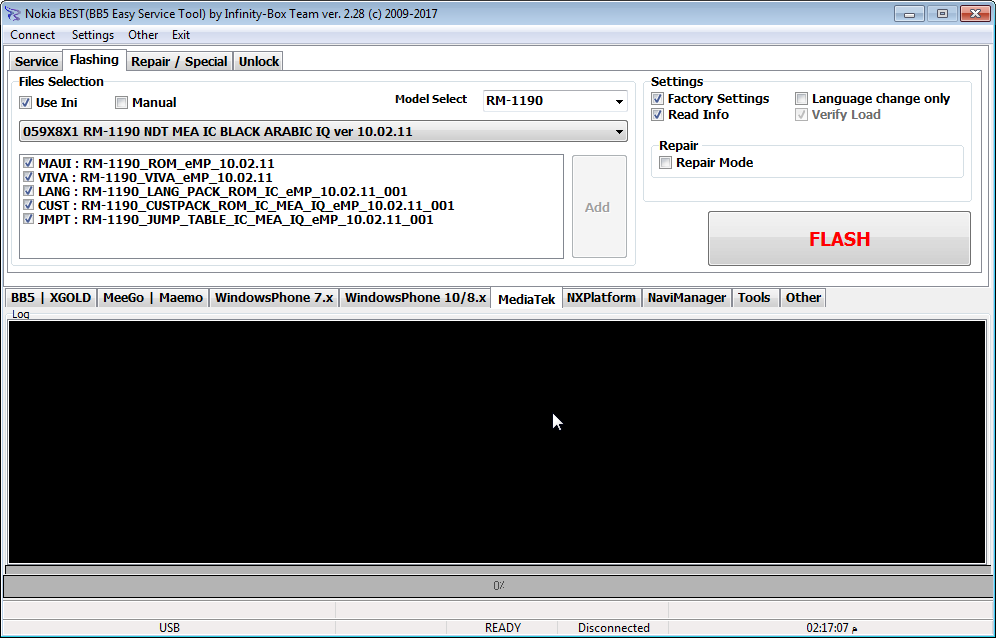
Task: Minimize the Nokia BEST window
Action: pyautogui.click(x=910, y=13)
